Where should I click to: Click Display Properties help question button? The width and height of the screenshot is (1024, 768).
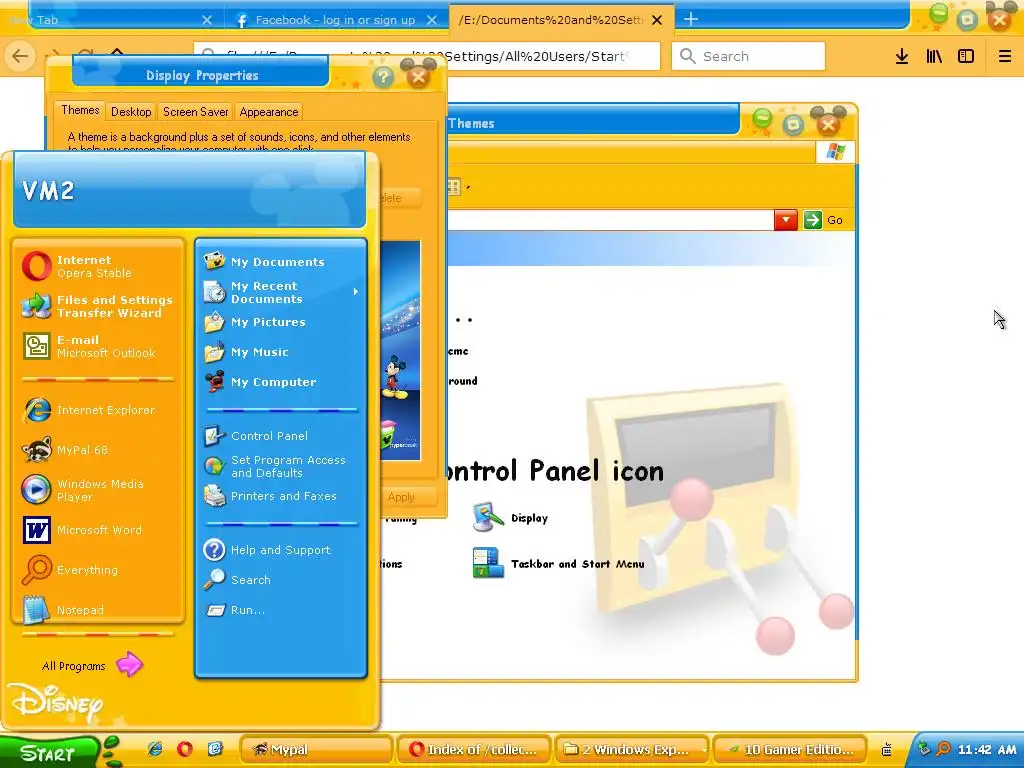point(383,77)
